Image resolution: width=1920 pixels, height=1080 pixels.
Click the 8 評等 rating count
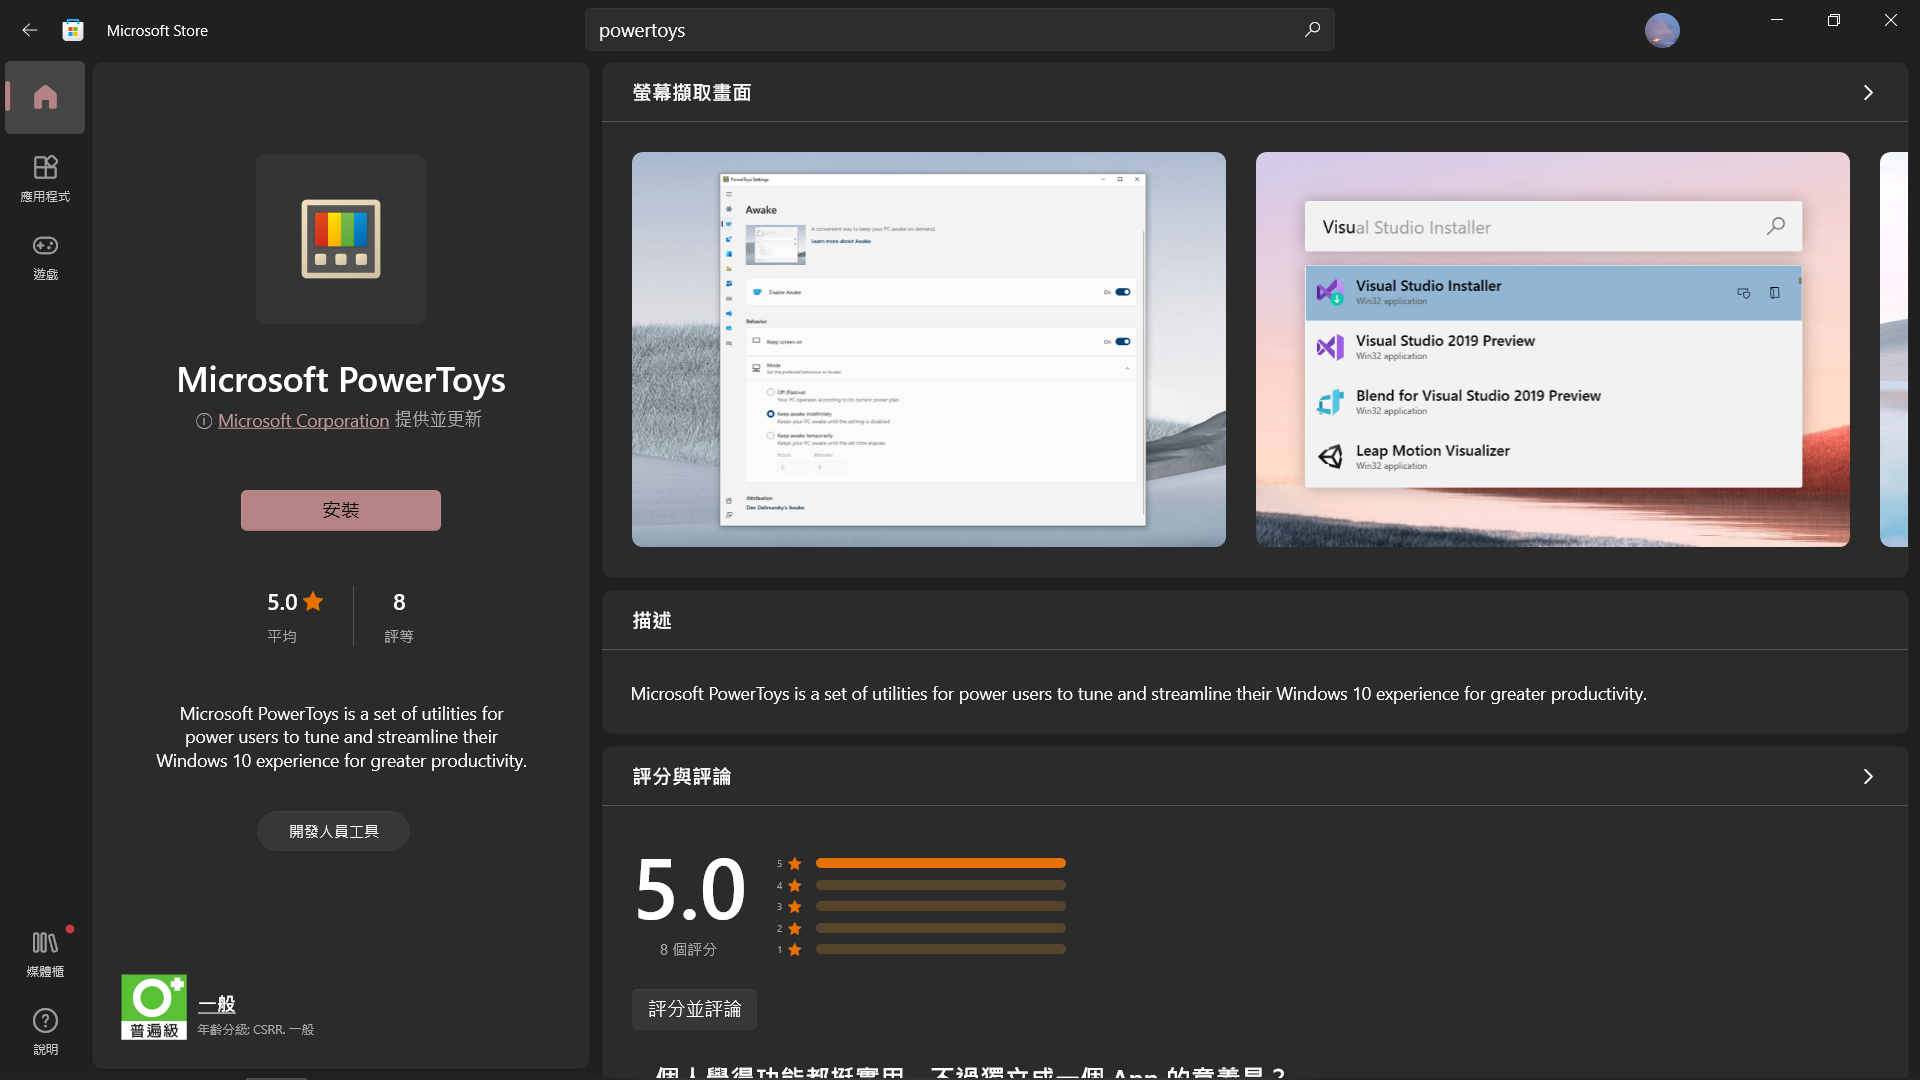[x=399, y=616]
